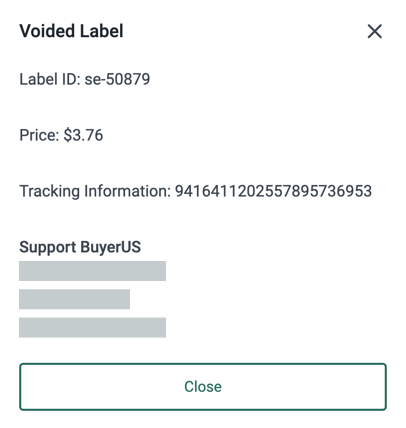The width and height of the screenshot is (406, 428).
Task: Click the word Tracking in the tracking line
Action: [50, 191]
